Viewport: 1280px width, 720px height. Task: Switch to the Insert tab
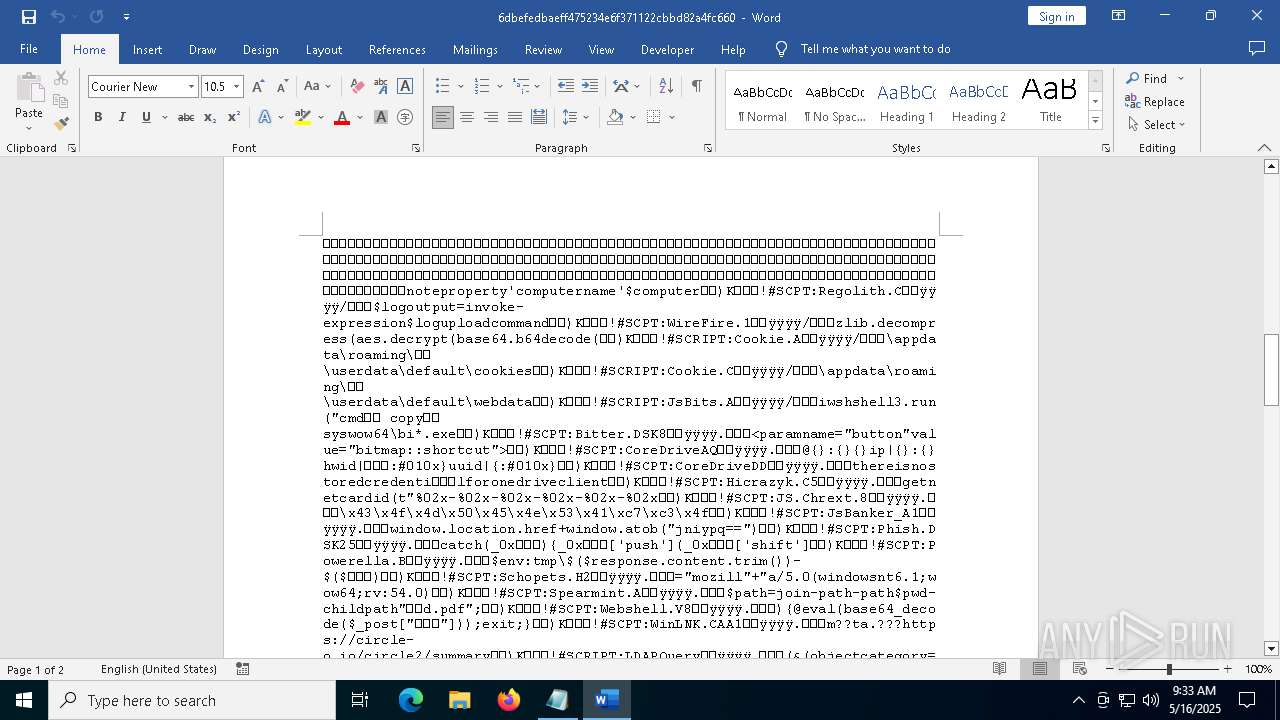pos(147,49)
